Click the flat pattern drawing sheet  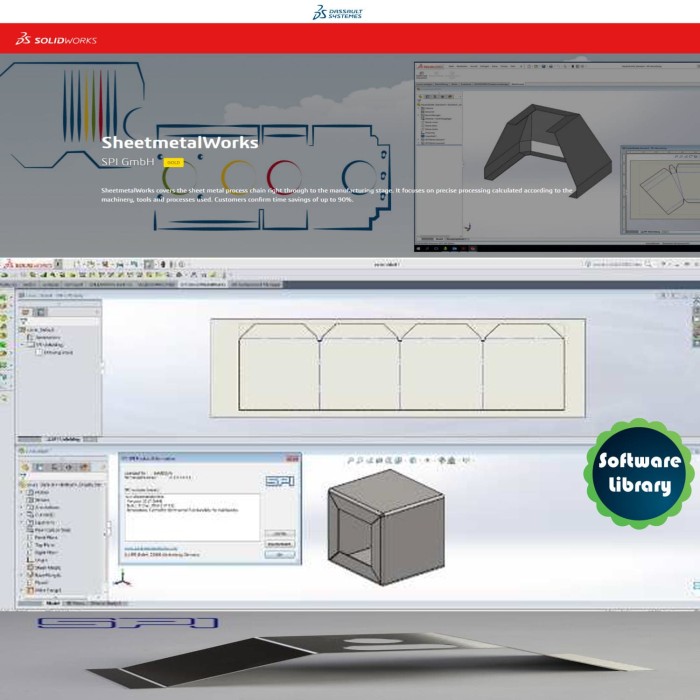tap(398, 368)
